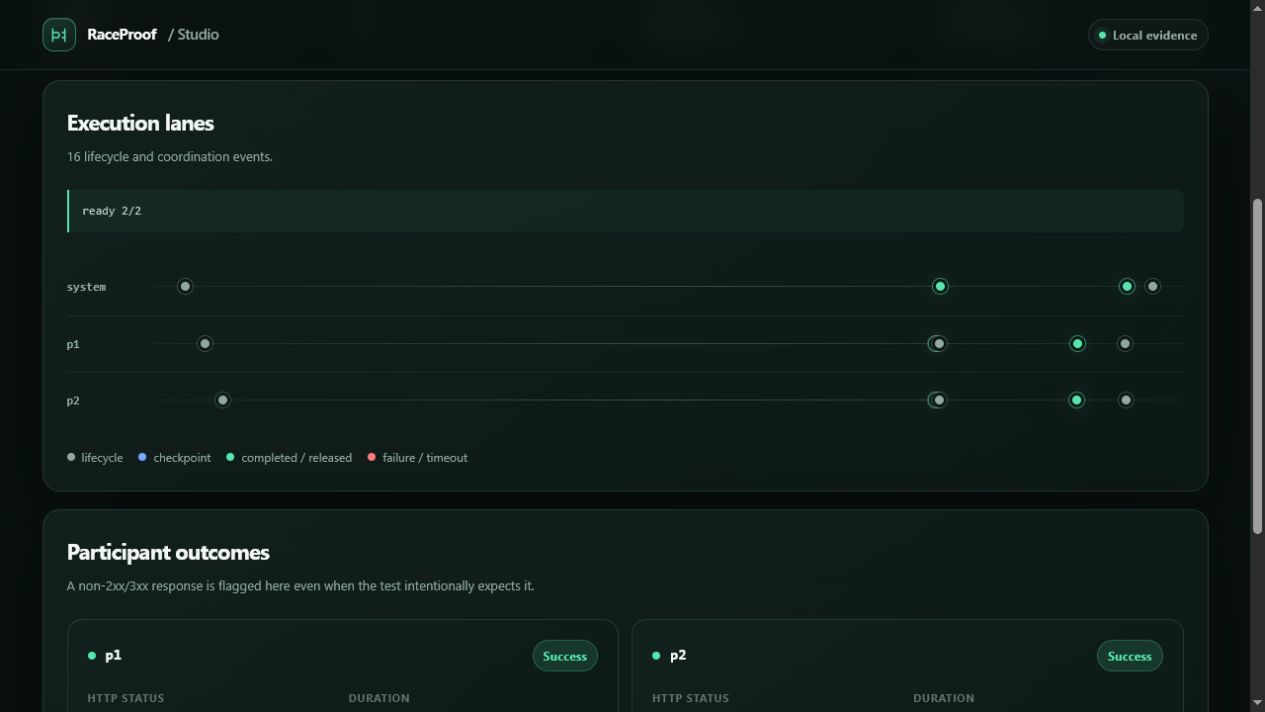Click the failure / timeout legend label
Image resolution: width=1265 pixels, height=712 pixels.
point(425,458)
